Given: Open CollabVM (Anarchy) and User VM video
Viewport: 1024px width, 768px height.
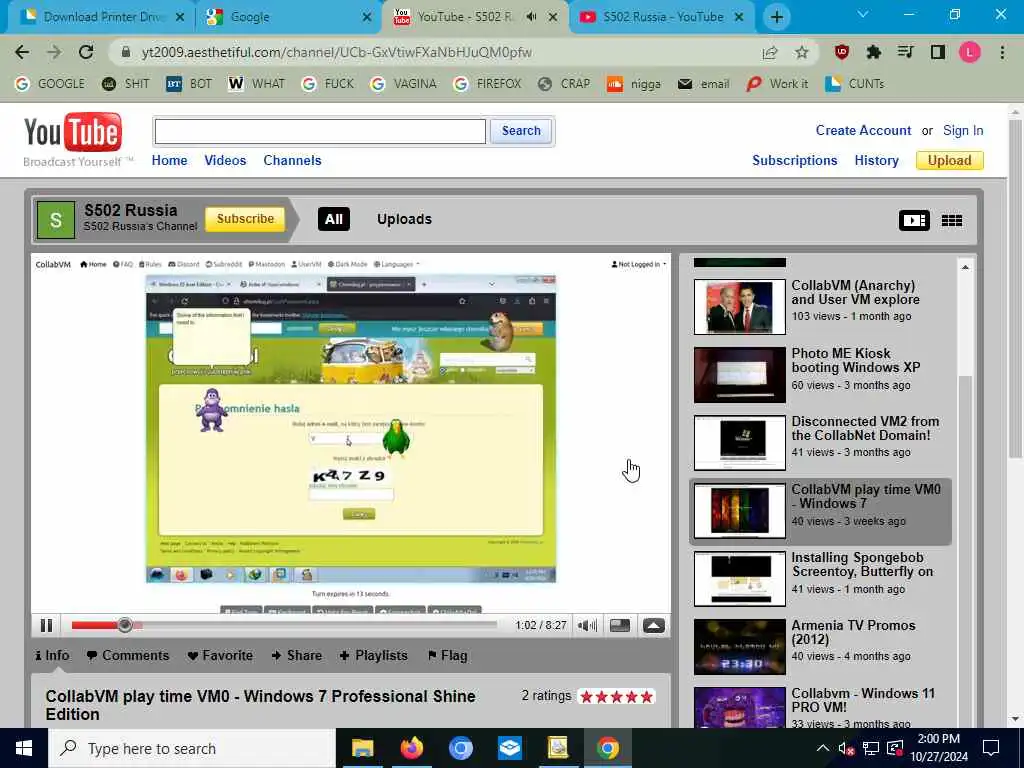Looking at the screenshot, I should pos(822,306).
